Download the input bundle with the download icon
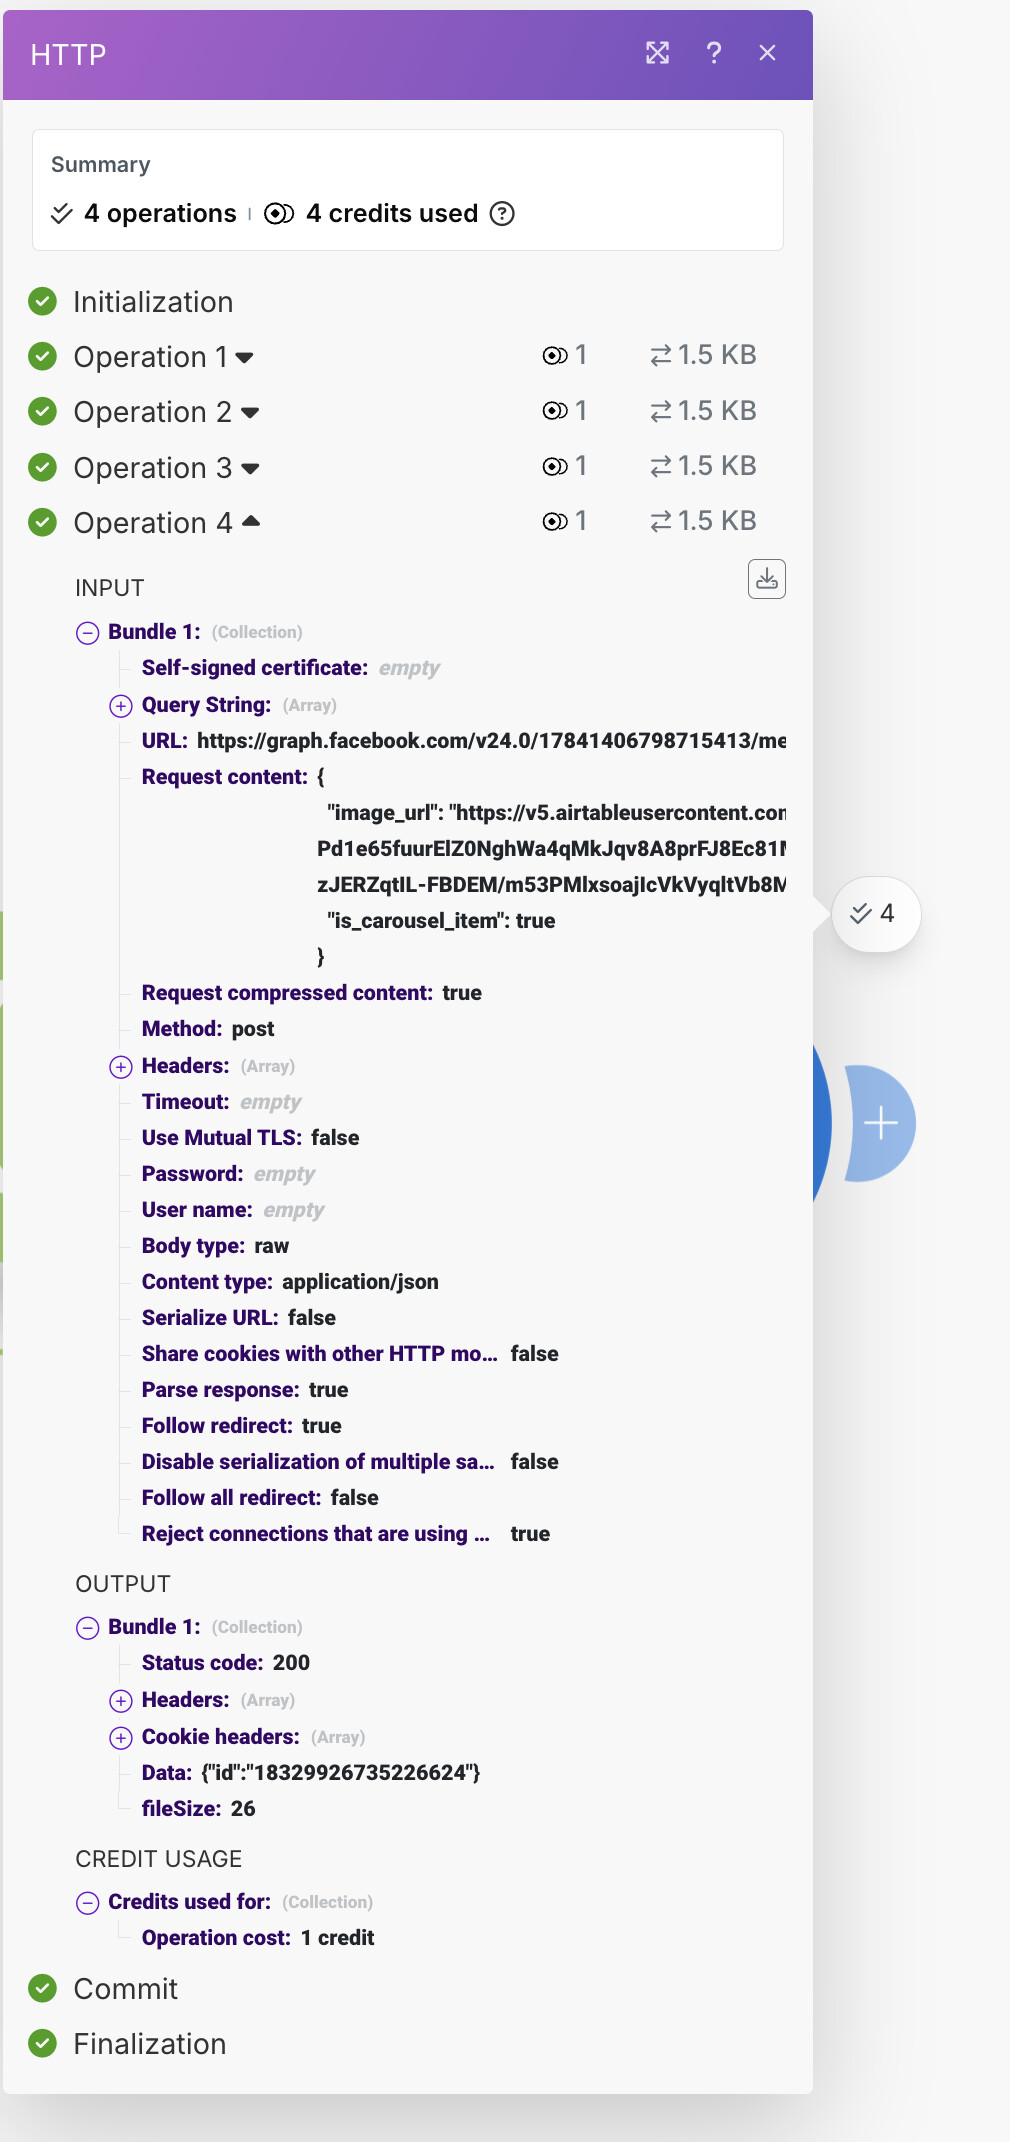1010x2142 pixels. tap(767, 579)
